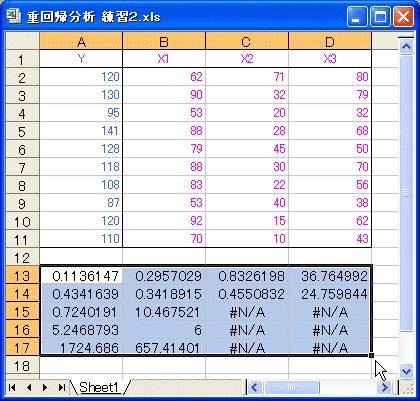Screen dimensions: 420x401
Task: Click the horizontal scrollbar thumb
Action: [x=292, y=387]
